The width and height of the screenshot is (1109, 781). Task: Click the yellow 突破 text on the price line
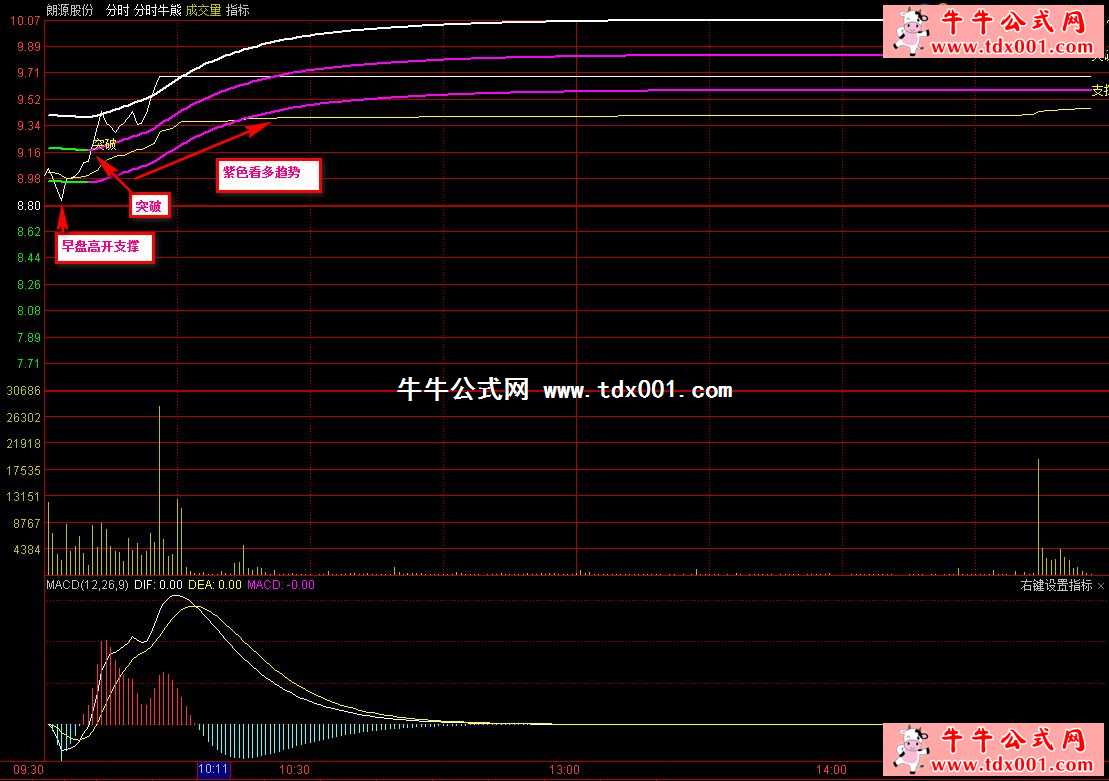(x=104, y=144)
